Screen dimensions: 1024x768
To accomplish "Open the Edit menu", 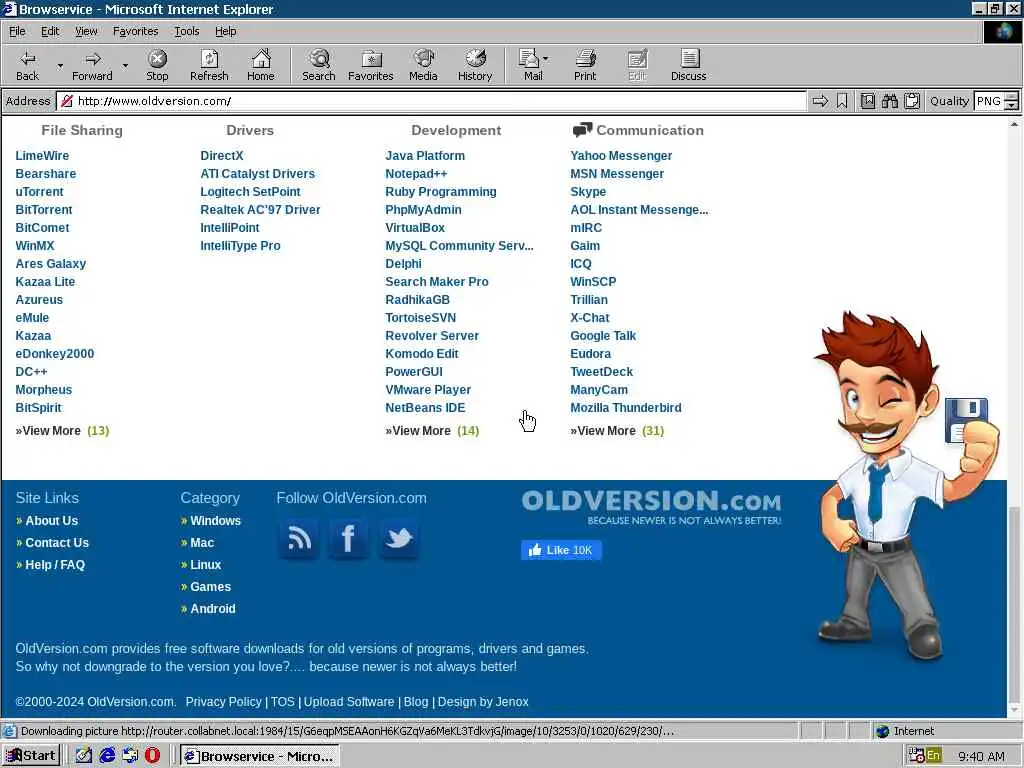I will point(50,31).
